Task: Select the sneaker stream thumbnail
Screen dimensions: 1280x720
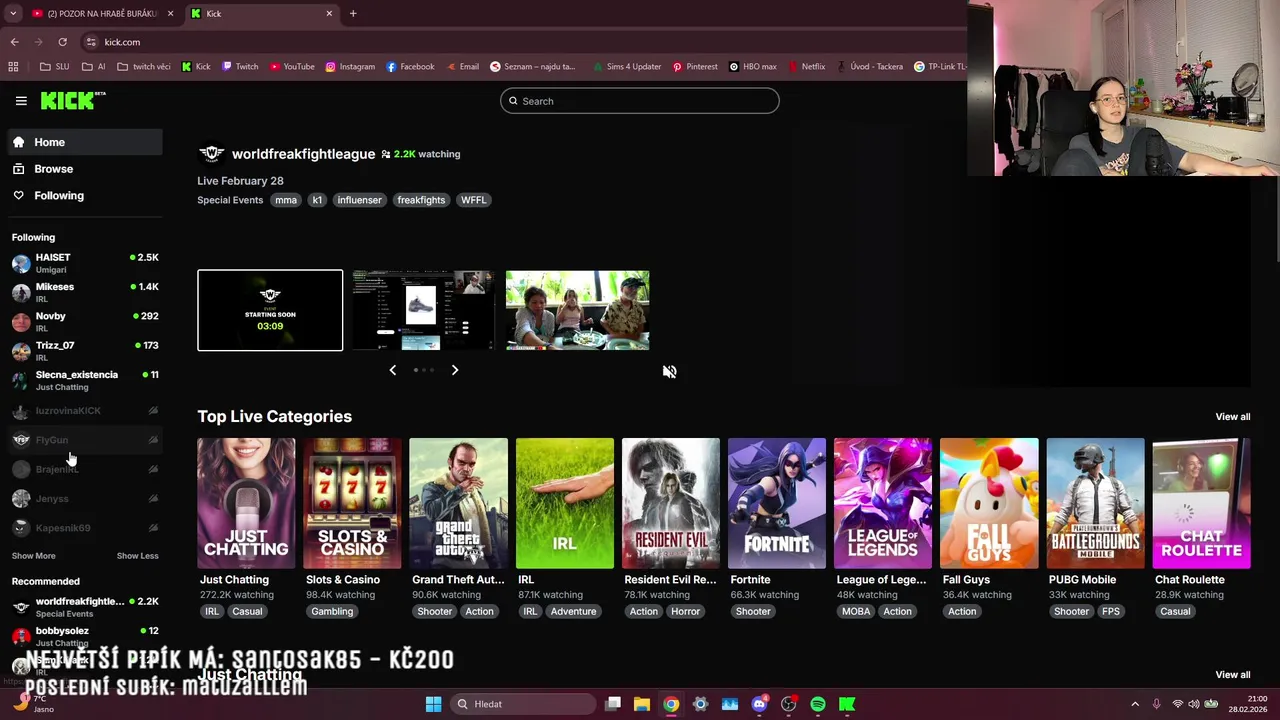Action: point(423,310)
